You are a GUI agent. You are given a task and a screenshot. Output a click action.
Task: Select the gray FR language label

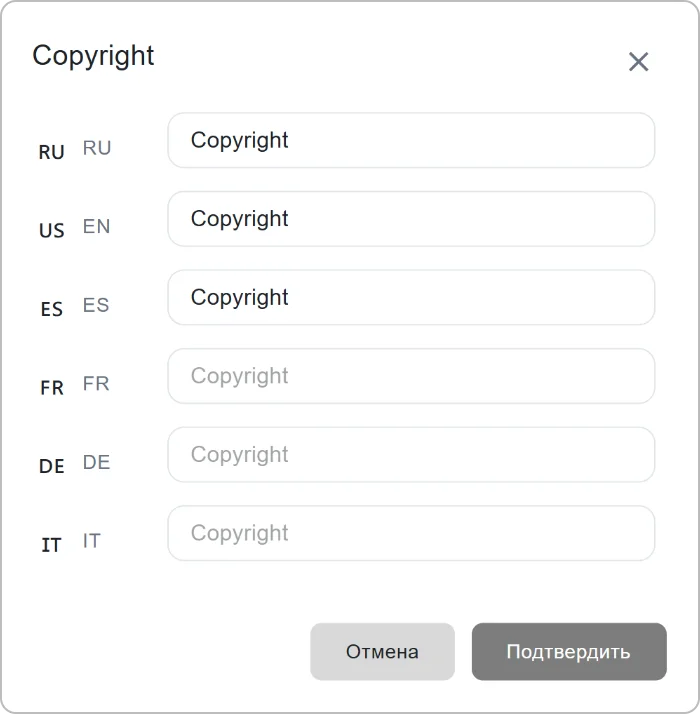pos(96,384)
